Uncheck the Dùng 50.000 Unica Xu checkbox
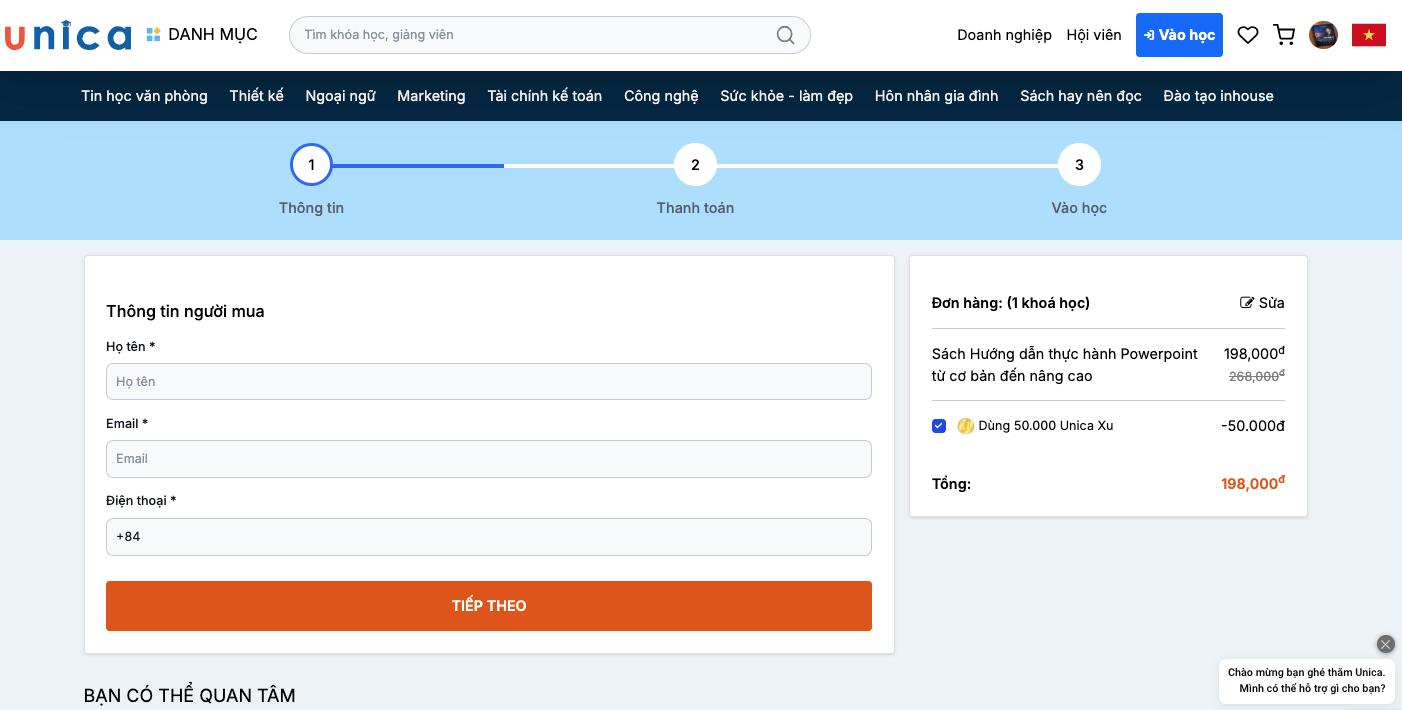 [x=939, y=426]
